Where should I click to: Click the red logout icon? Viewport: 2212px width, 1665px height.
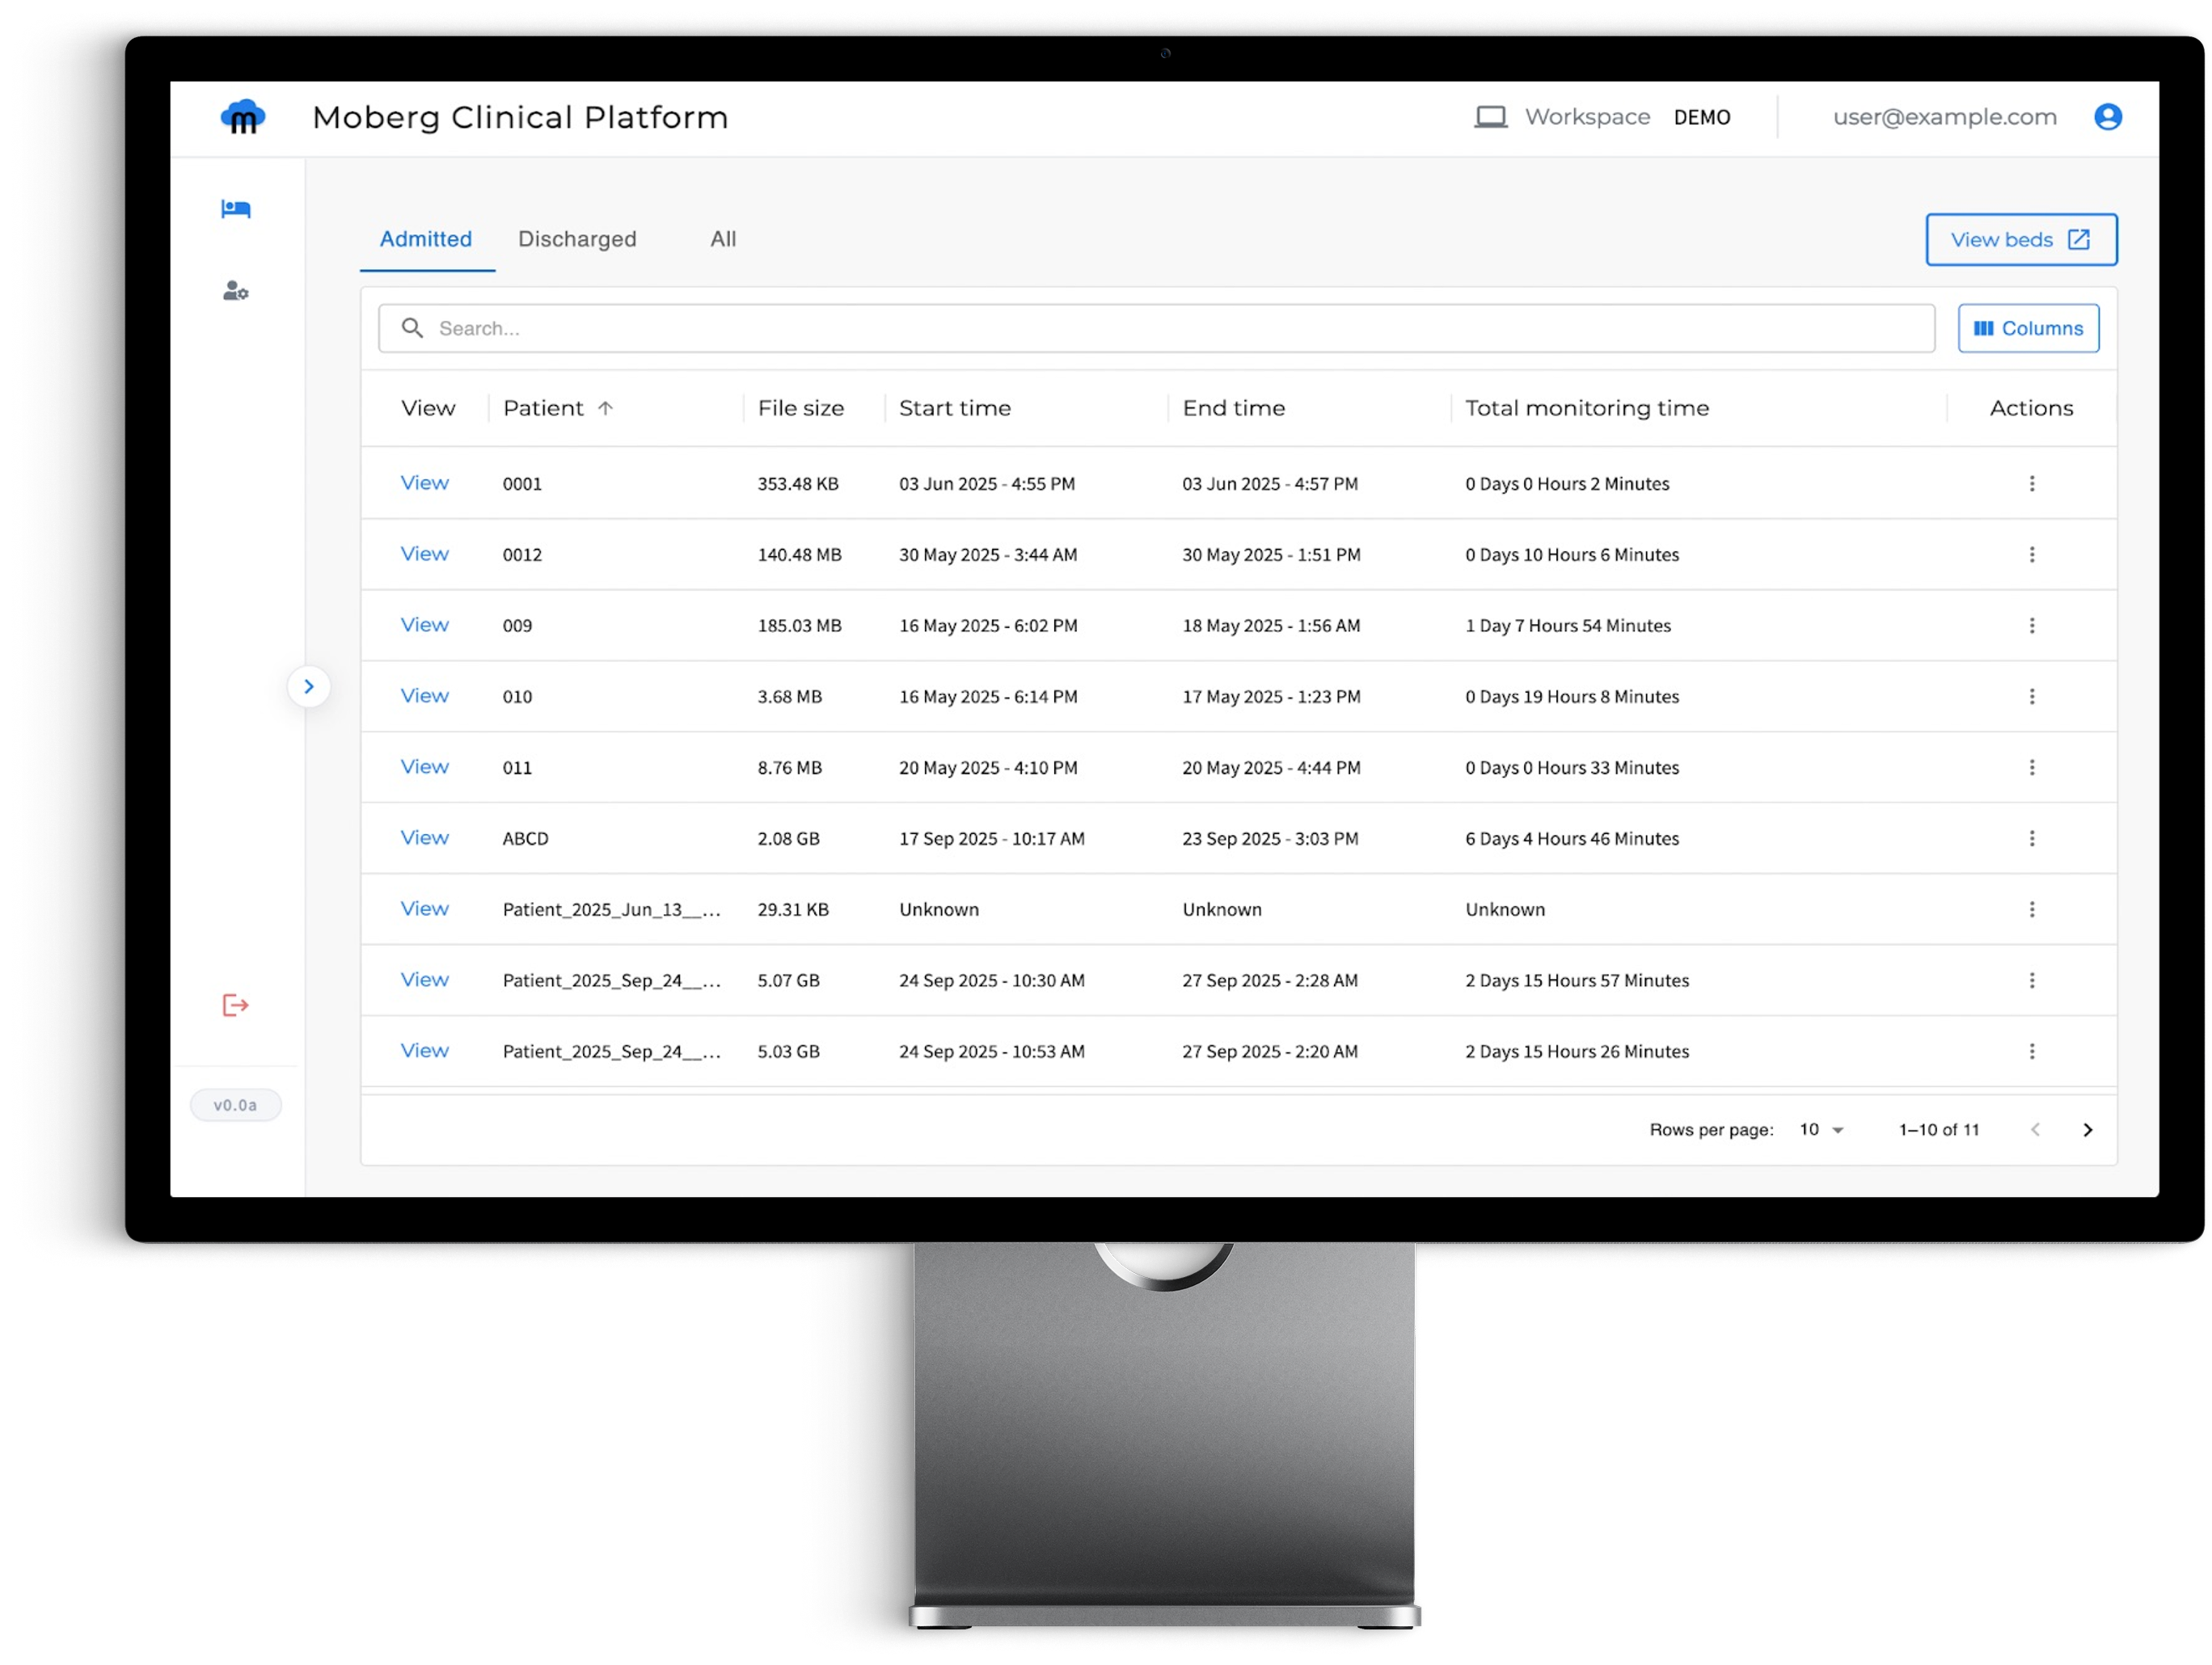(235, 1005)
